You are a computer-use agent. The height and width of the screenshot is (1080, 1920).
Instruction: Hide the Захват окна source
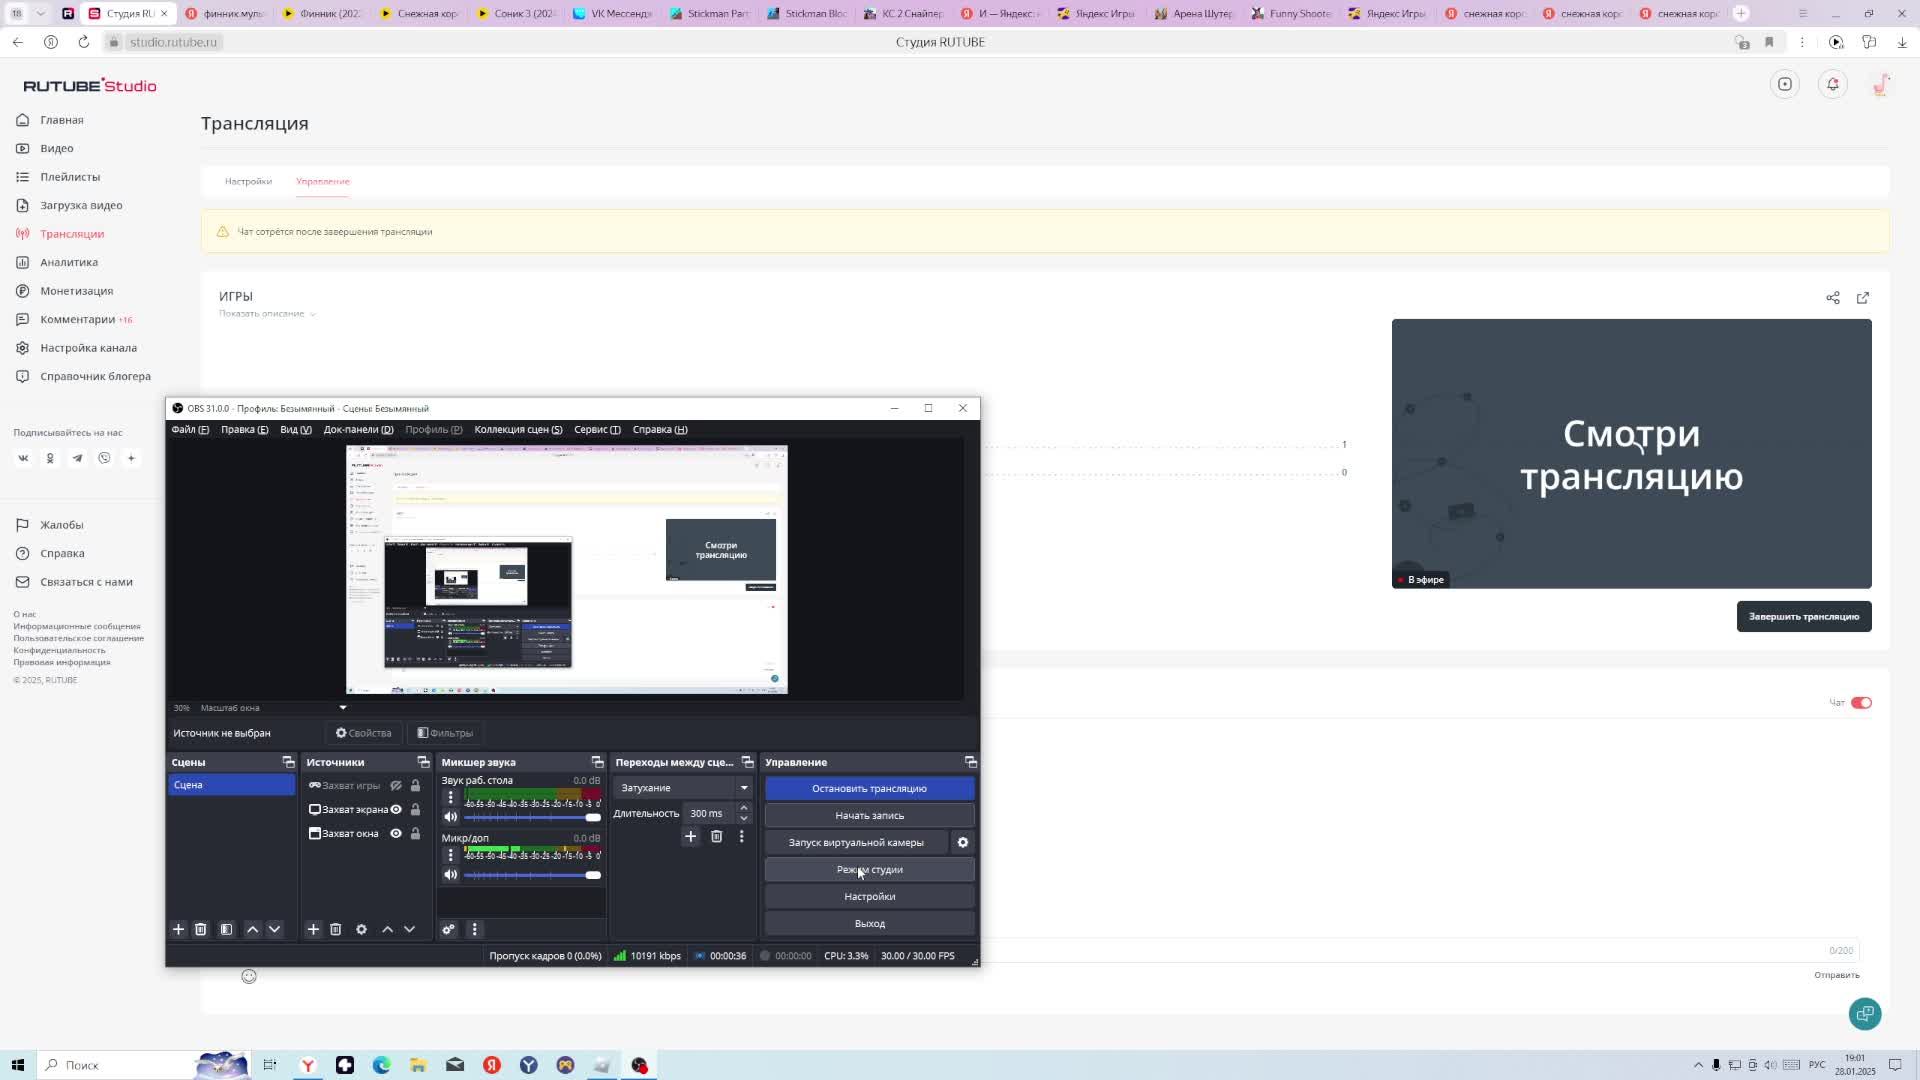(396, 833)
